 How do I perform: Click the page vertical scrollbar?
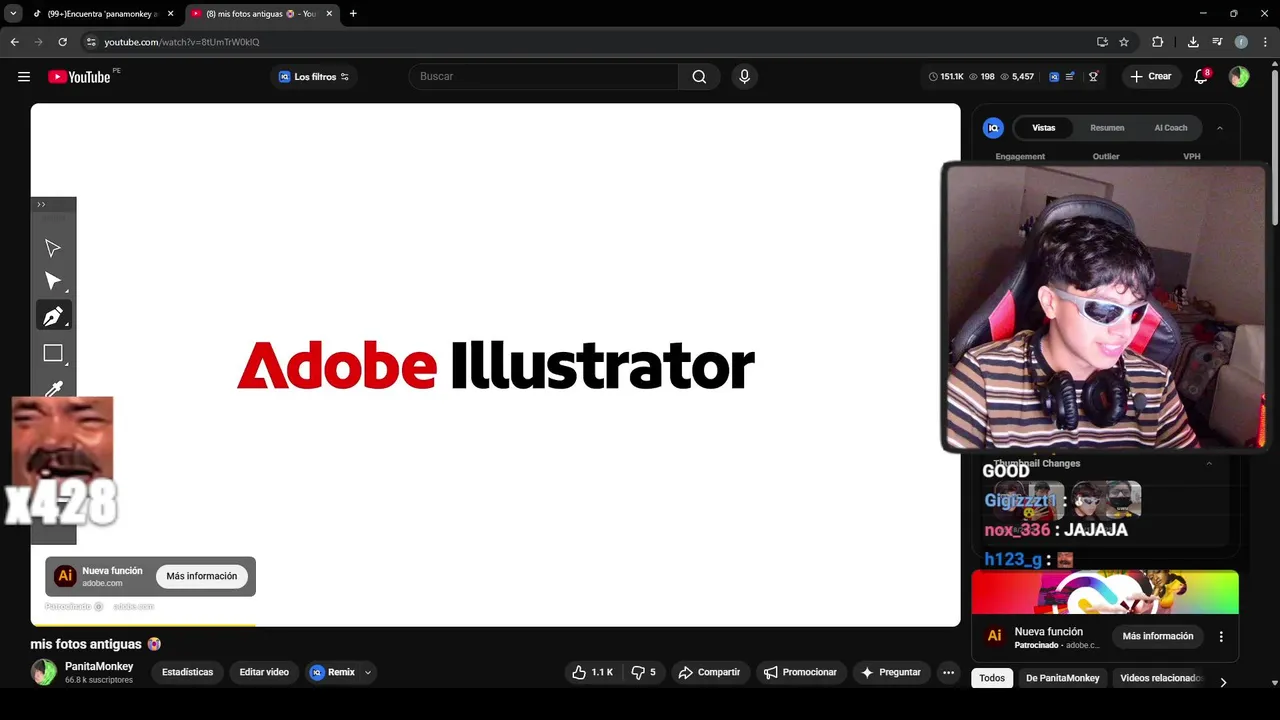coord(1274,145)
